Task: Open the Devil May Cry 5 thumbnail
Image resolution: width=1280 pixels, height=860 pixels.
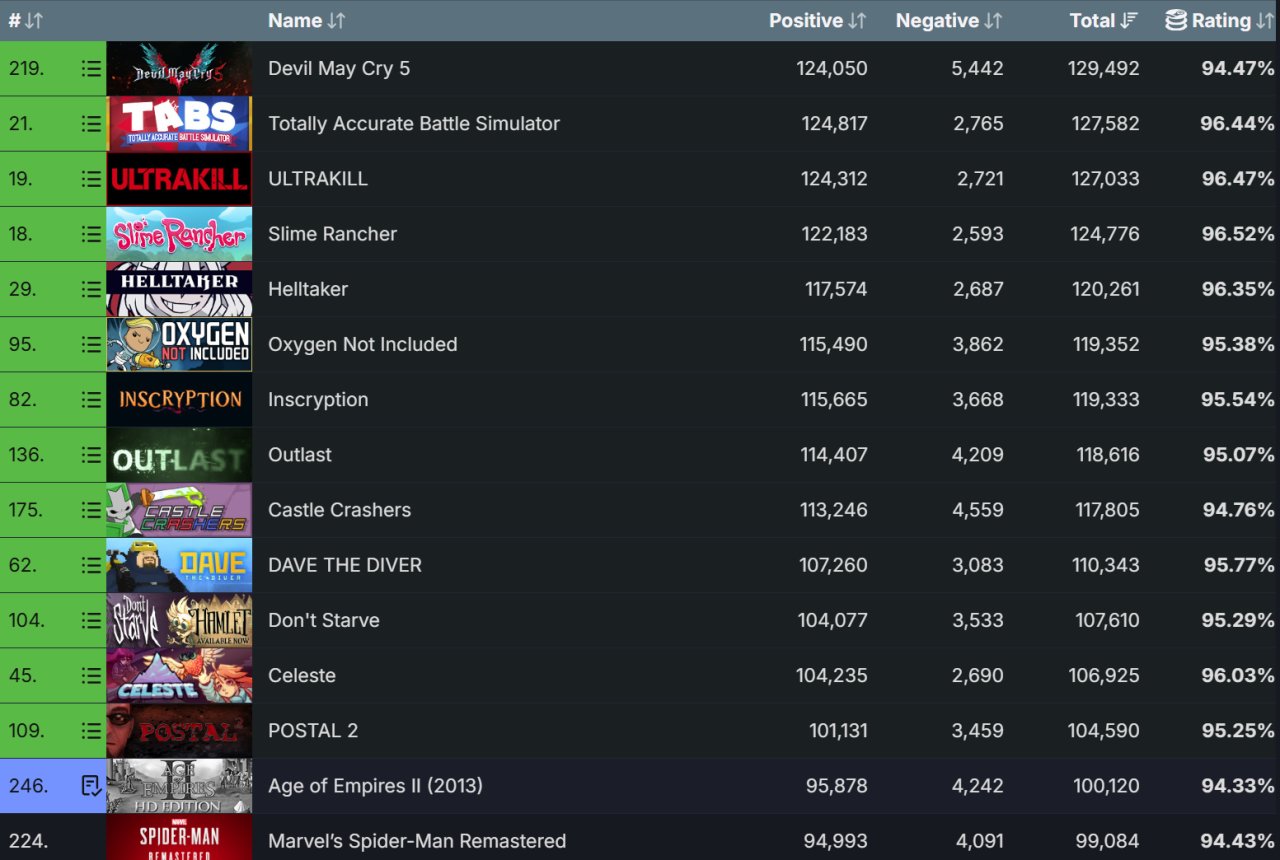Action: (x=179, y=69)
